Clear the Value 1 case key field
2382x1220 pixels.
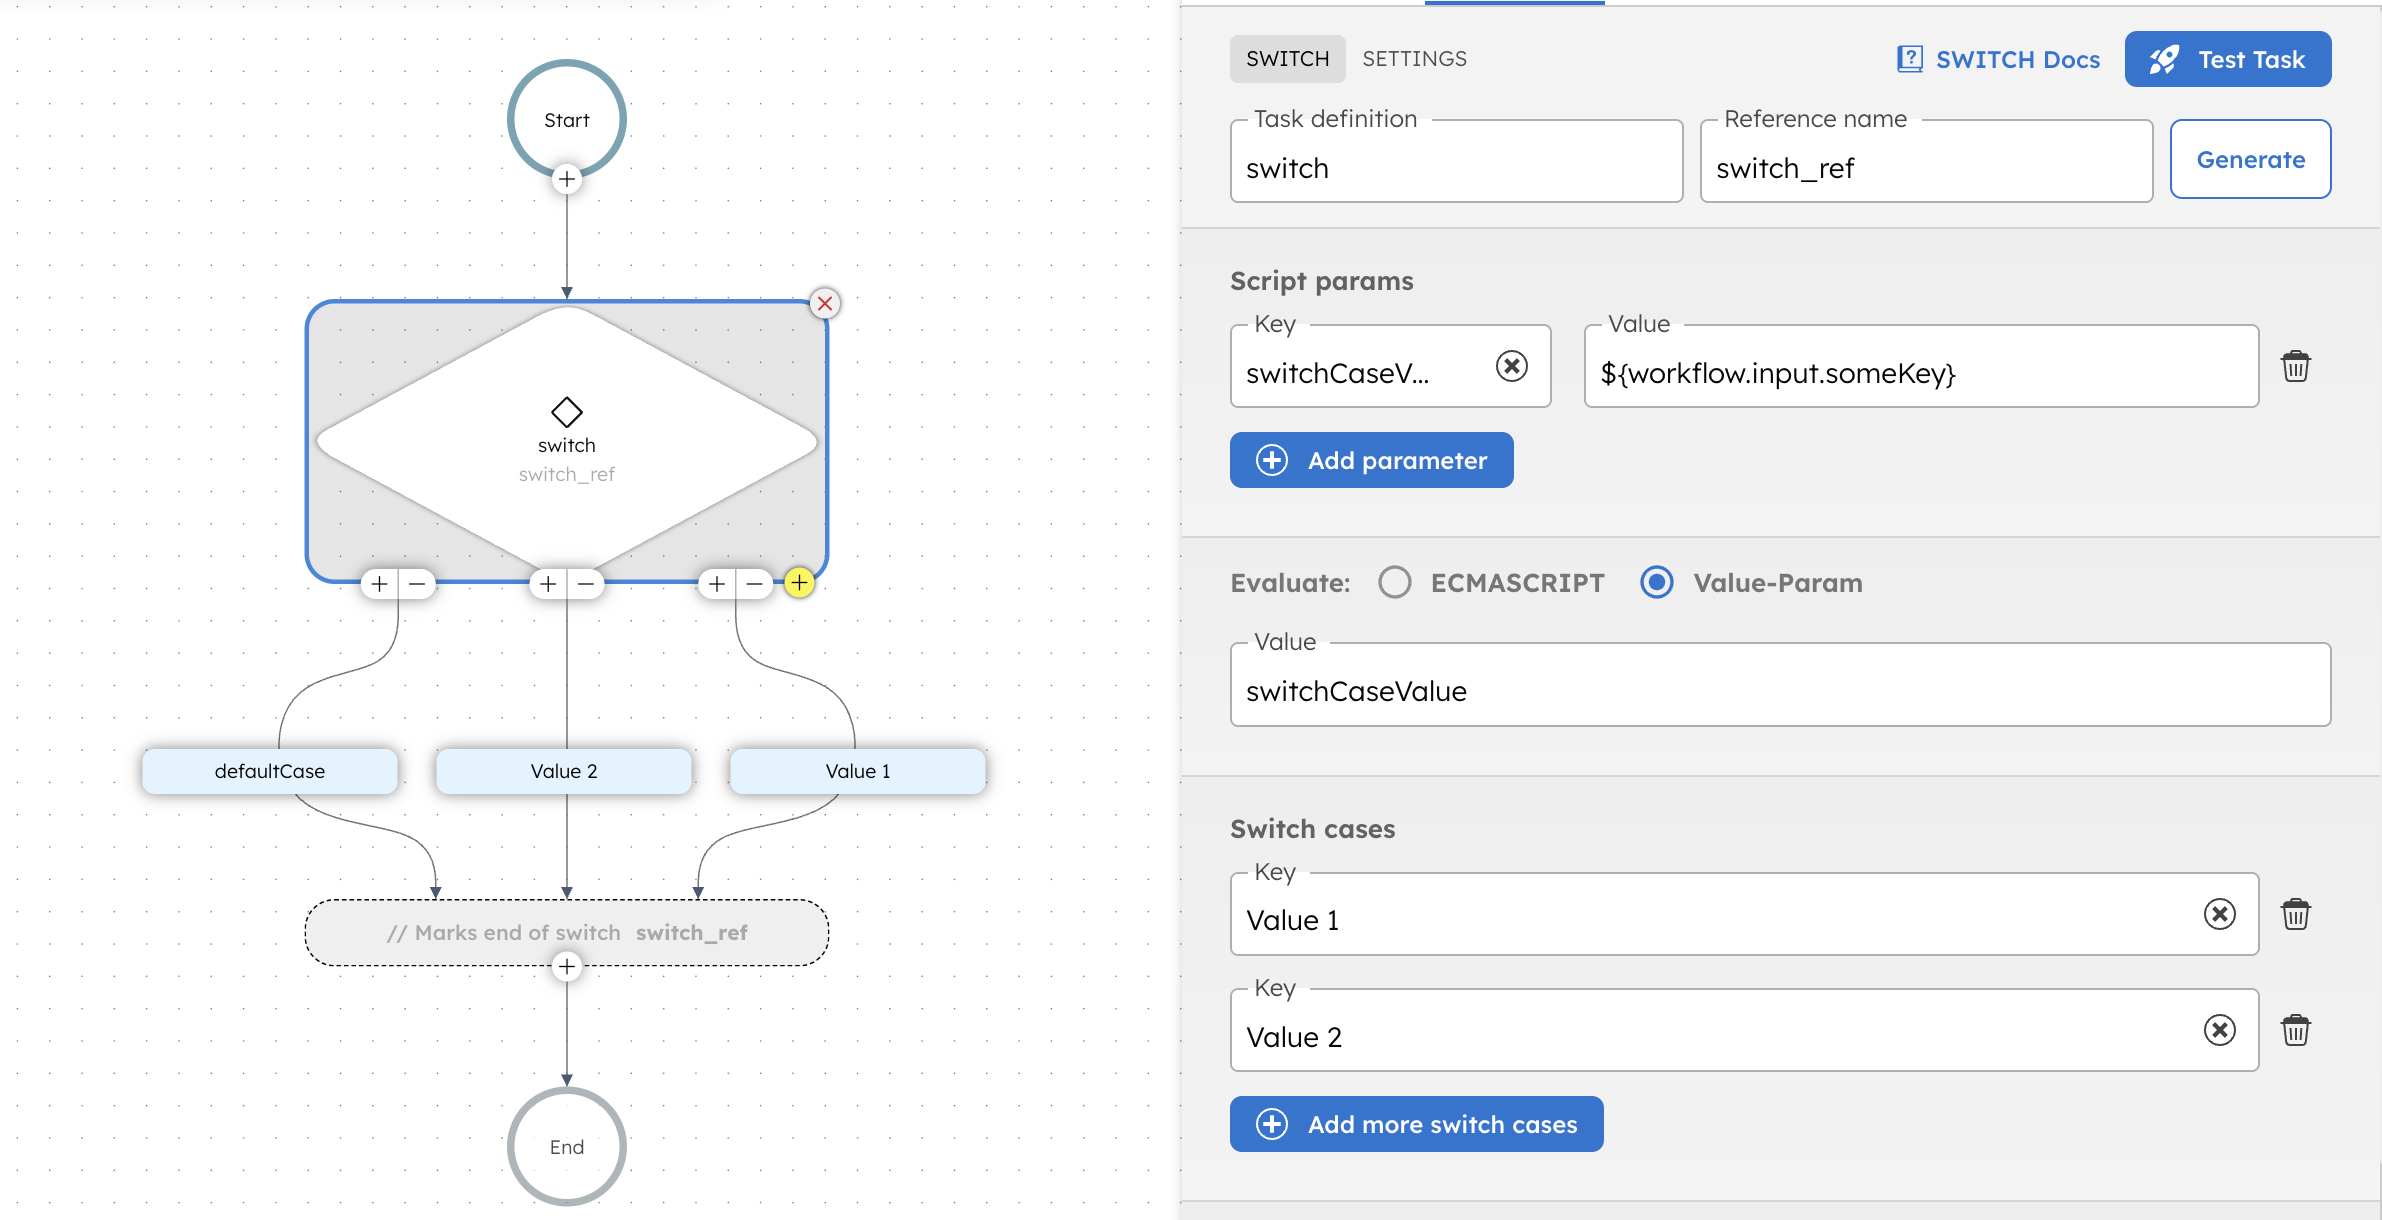tap(2218, 913)
